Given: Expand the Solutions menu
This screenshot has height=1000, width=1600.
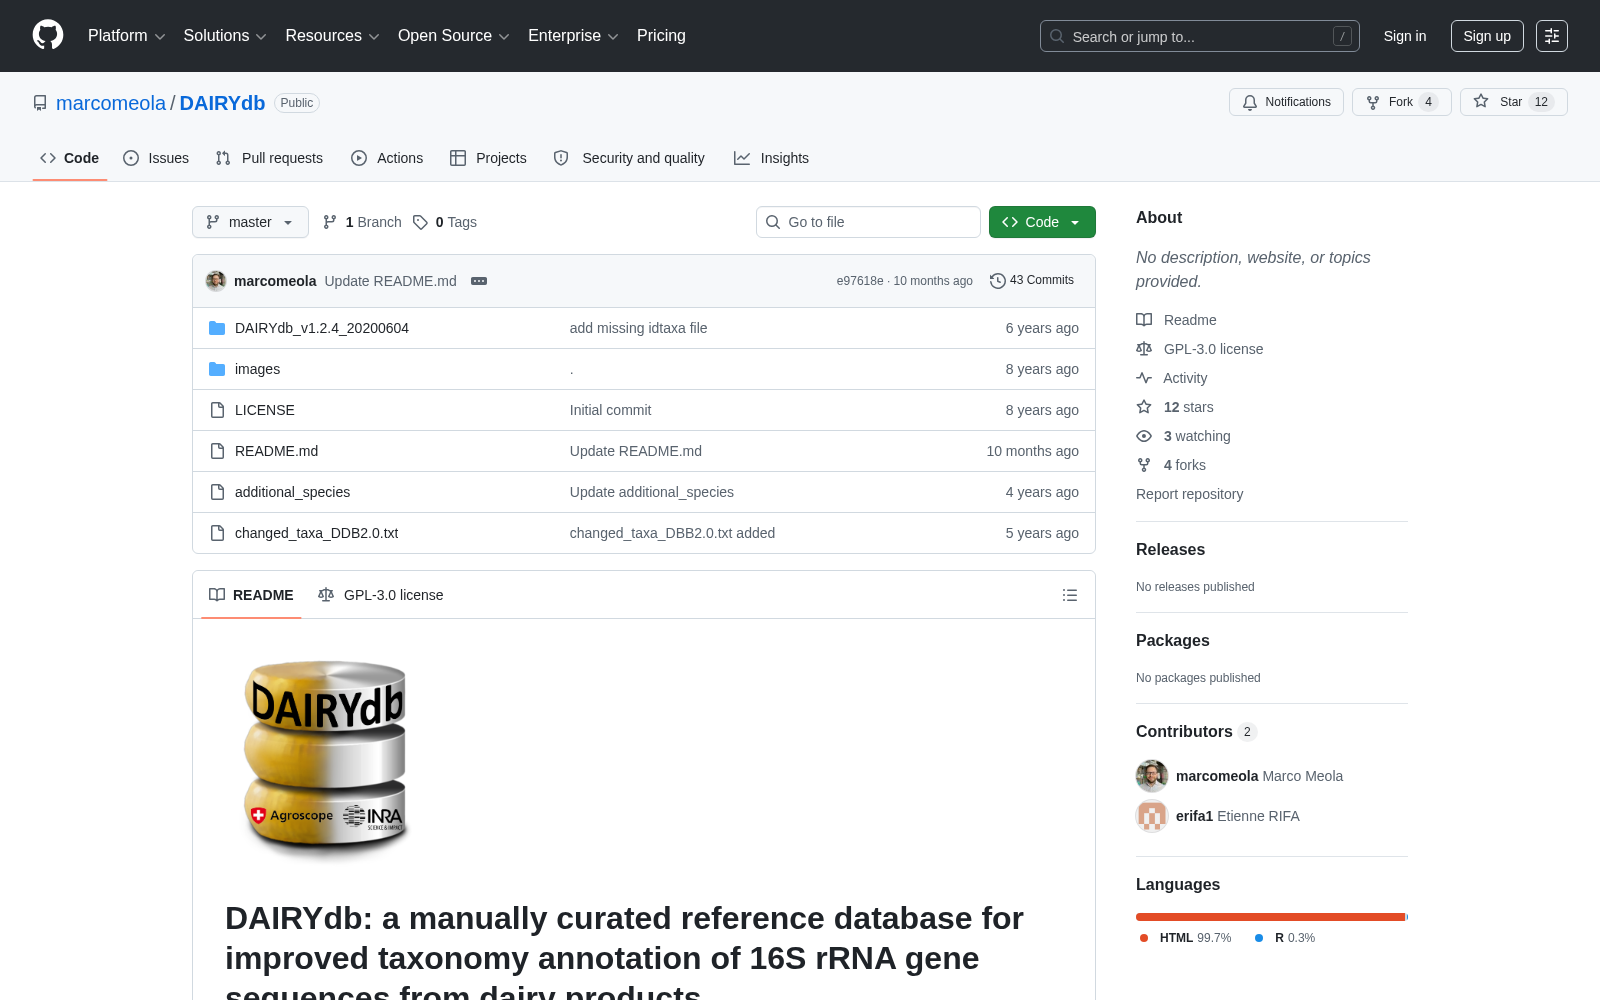Looking at the screenshot, I should click(x=225, y=36).
